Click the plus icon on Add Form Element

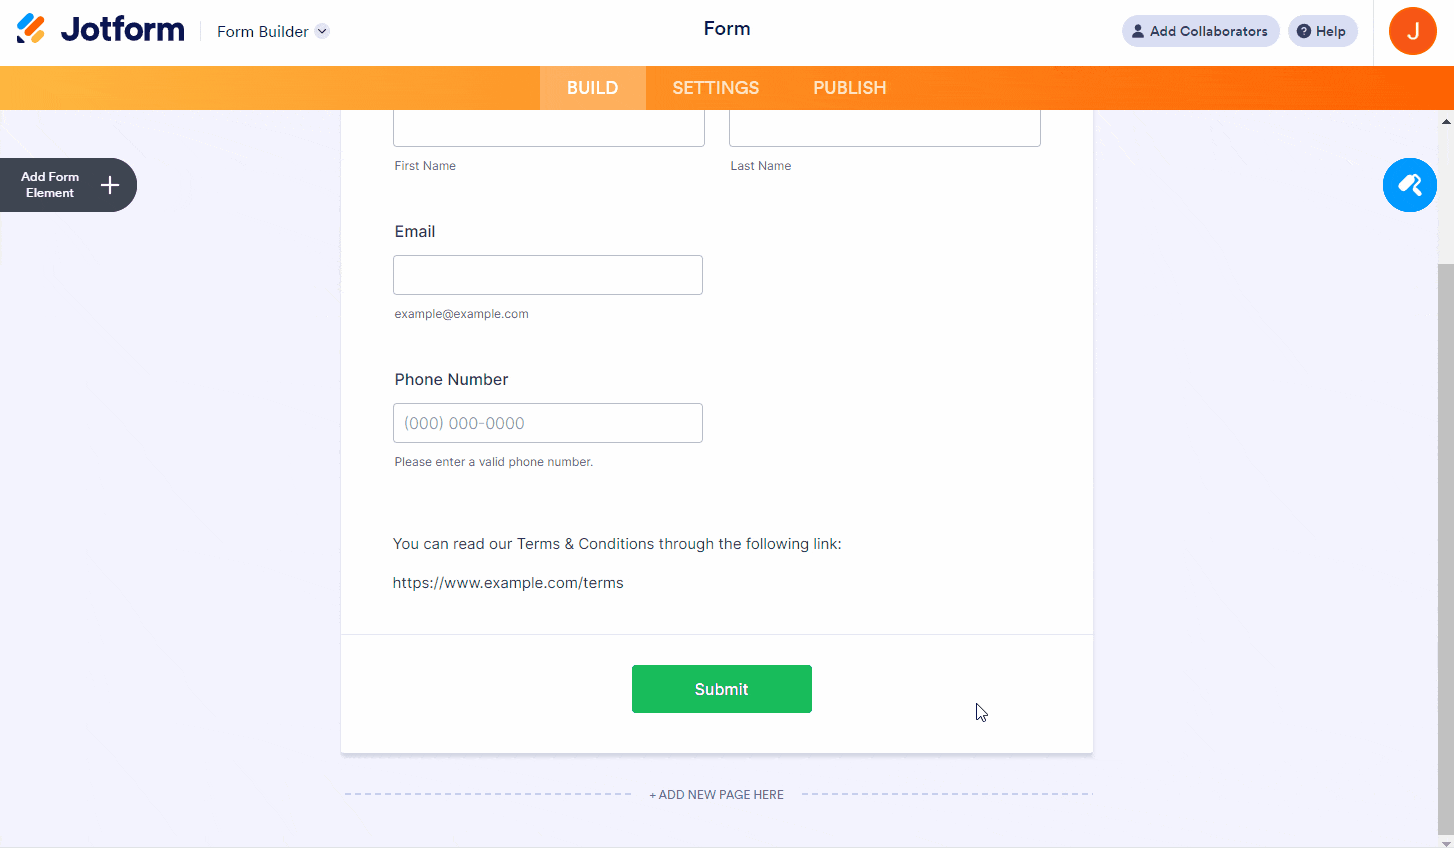pyautogui.click(x=110, y=185)
